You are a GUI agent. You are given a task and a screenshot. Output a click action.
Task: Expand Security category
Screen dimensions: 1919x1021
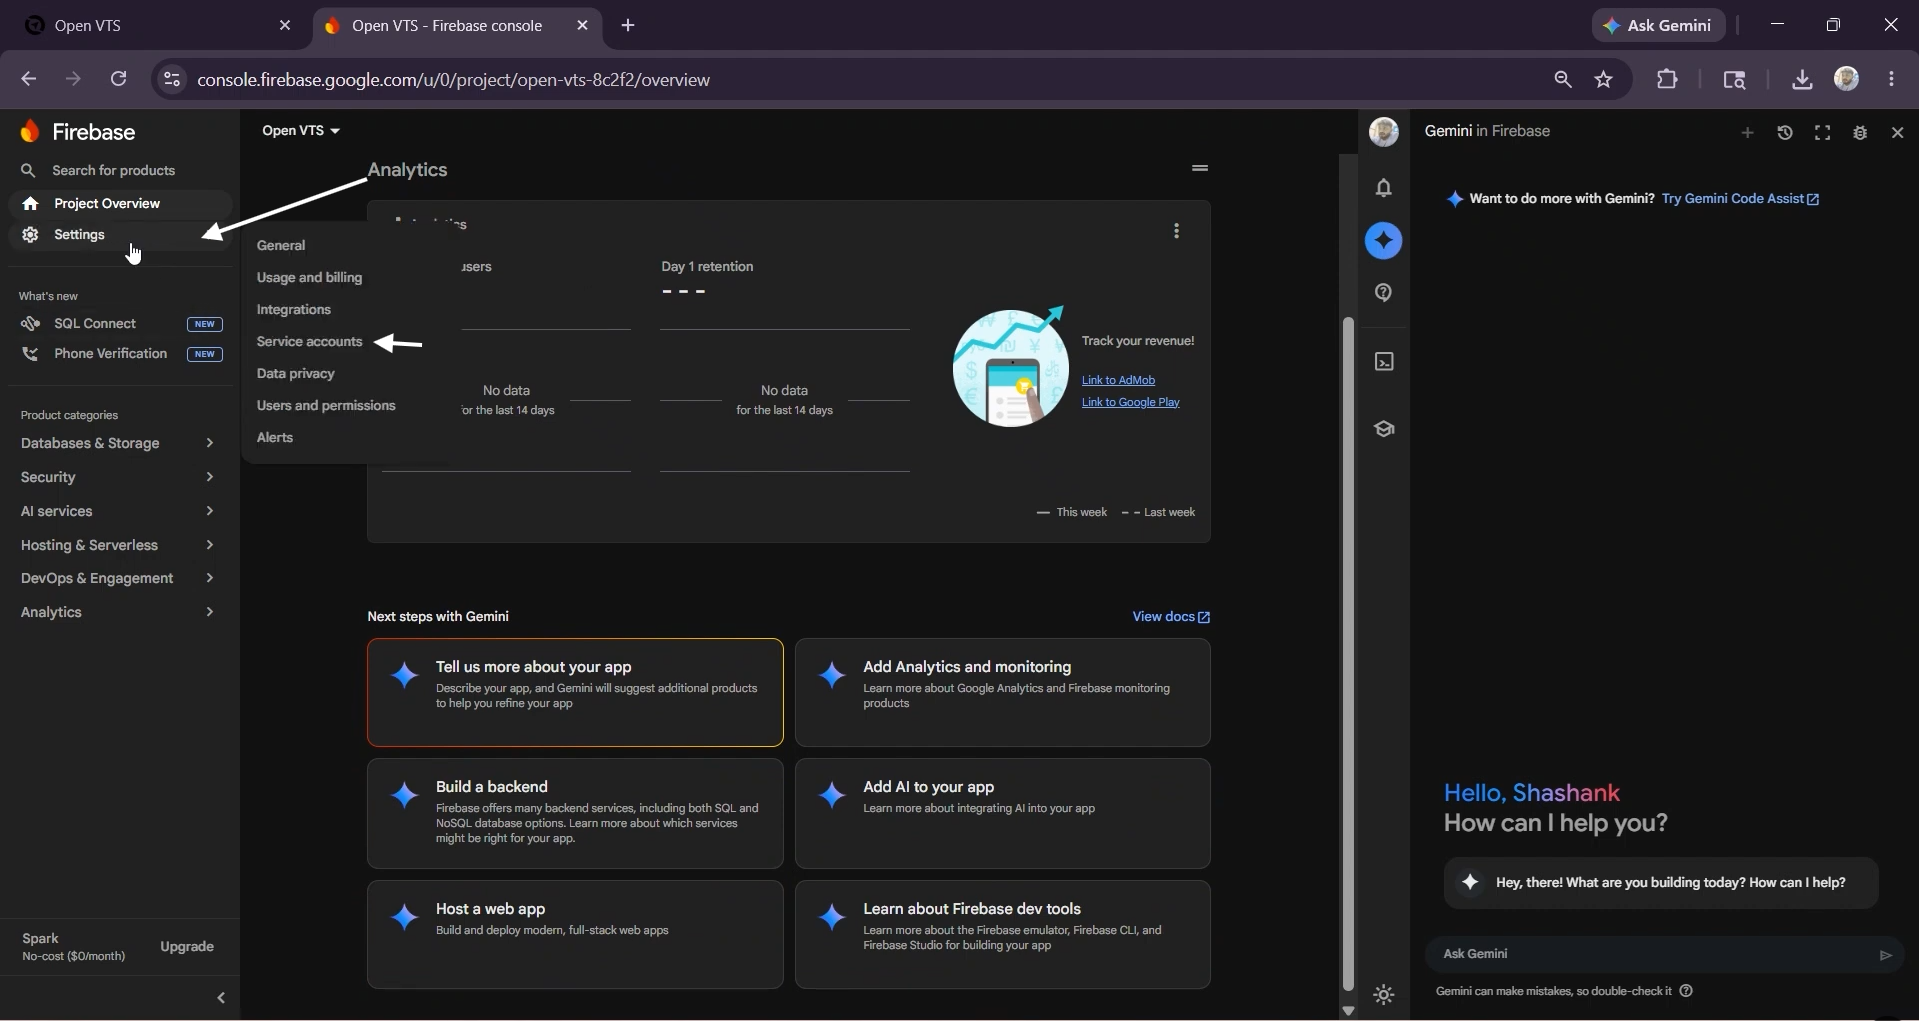pyautogui.click(x=118, y=478)
